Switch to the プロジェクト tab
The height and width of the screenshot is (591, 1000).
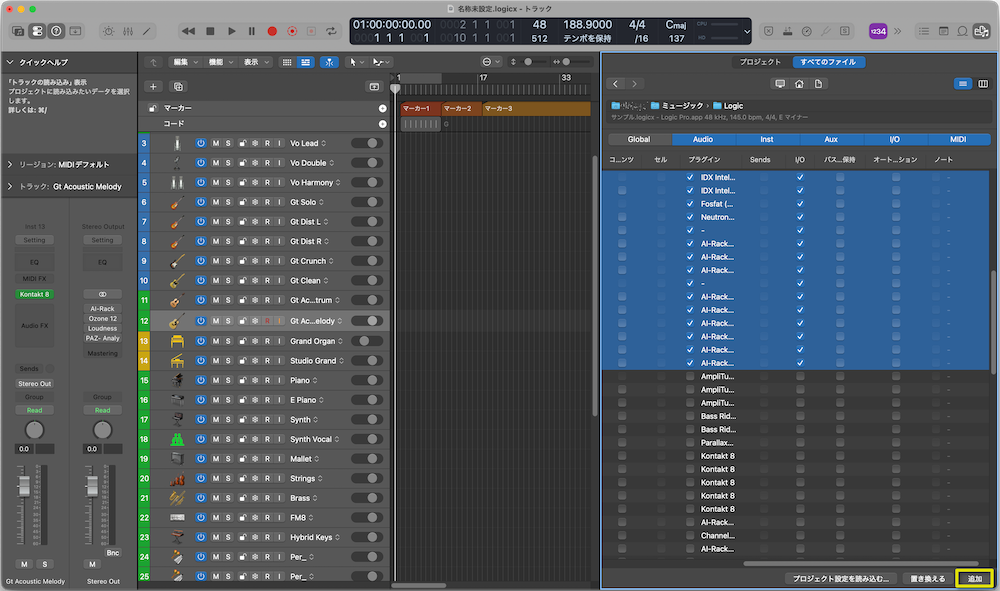point(760,62)
